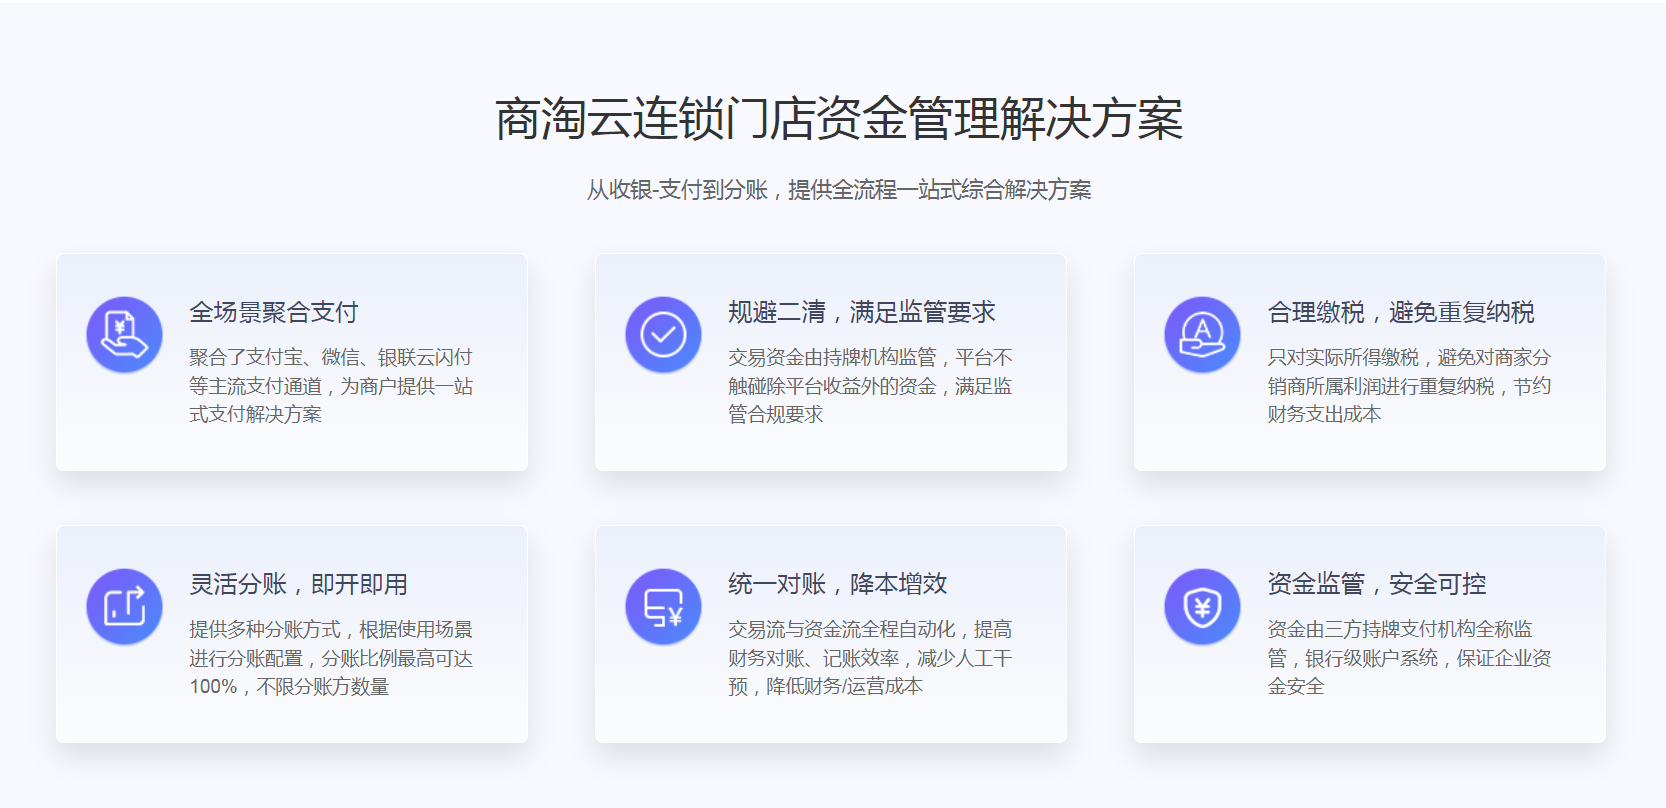The width and height of the screenshot is (1666, 808).
Task: Click the subtitle 从收银-支付到分账 text
Action: click(x=838, y=190)
